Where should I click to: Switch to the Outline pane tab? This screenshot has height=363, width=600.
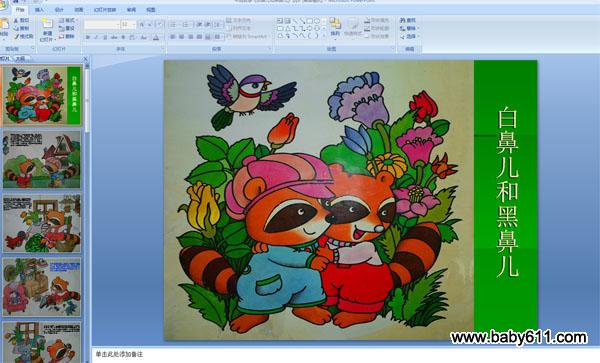tap(20, 59)
